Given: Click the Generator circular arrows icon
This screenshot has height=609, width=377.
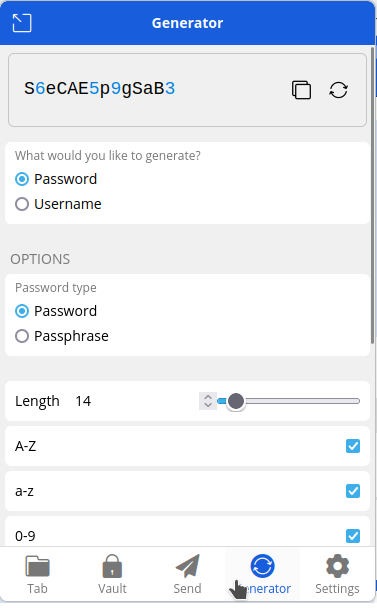Looking at the screenshot, I should (262, 566).
